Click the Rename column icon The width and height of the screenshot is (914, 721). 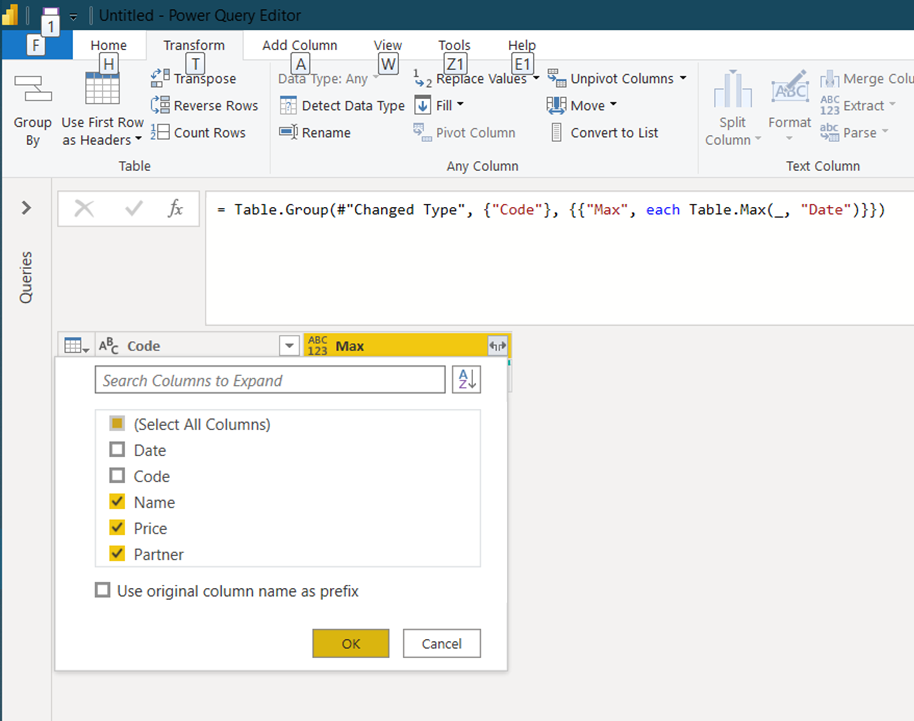(289, 132)
